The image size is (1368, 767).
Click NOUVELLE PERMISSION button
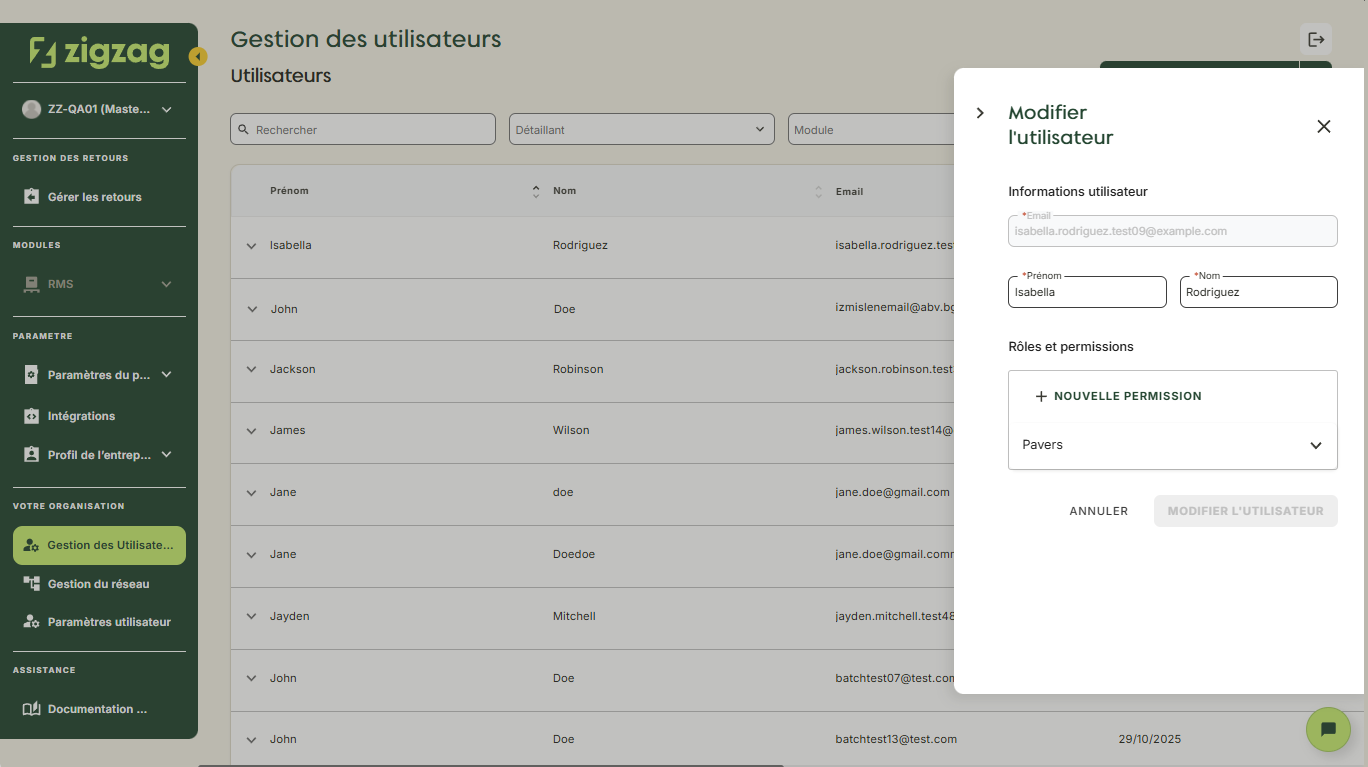[x=1118, y=396]
